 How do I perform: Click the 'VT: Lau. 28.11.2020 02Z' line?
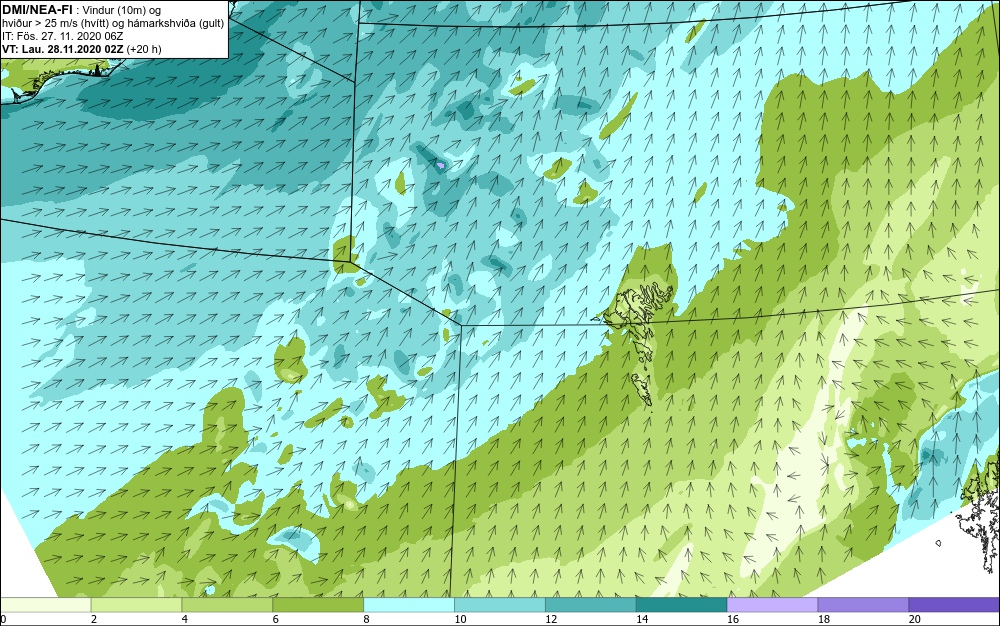(x=63, y=49)
